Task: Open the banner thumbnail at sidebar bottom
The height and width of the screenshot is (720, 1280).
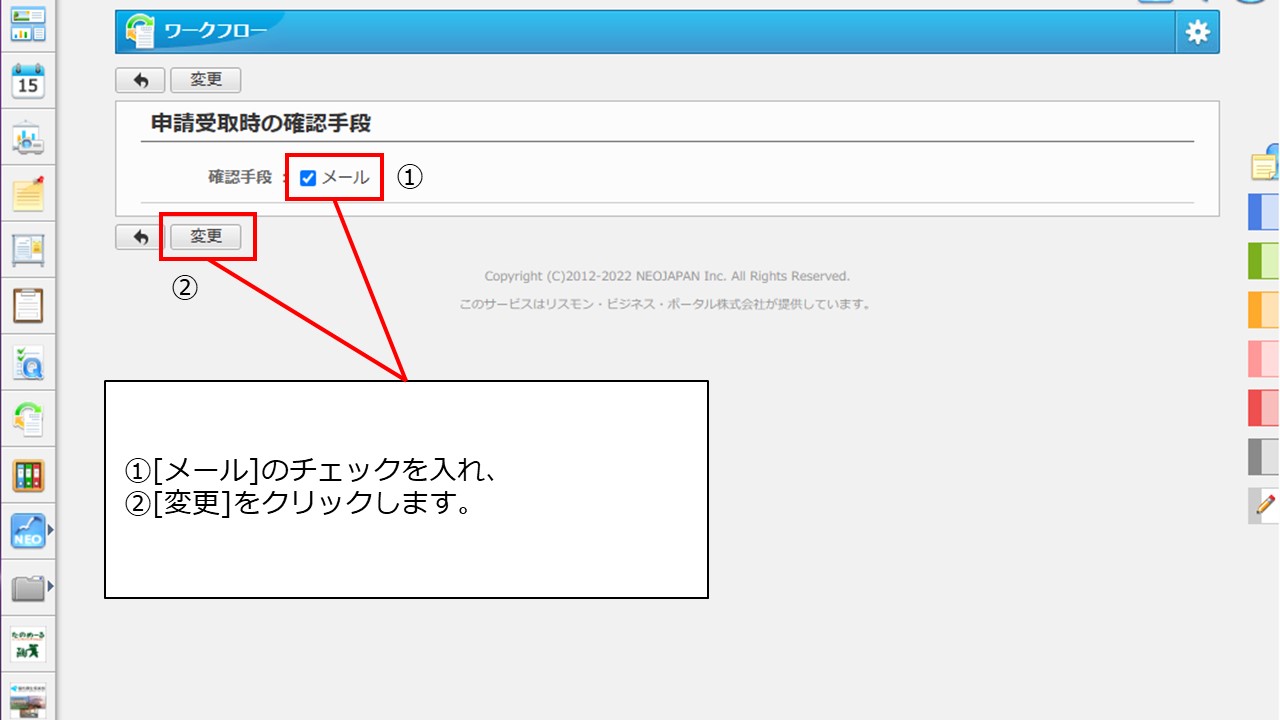Action: point(28,699)
